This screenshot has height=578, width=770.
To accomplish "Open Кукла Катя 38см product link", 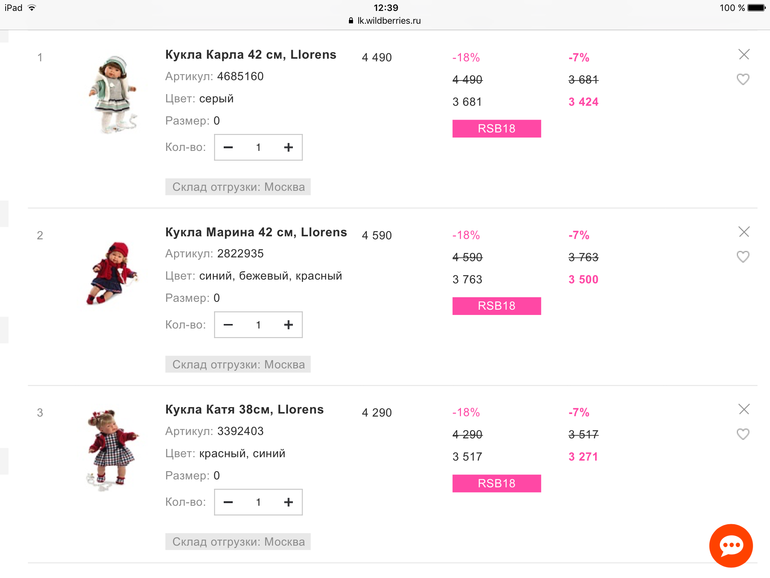I will pyautogui.click(x=244, y=409).
